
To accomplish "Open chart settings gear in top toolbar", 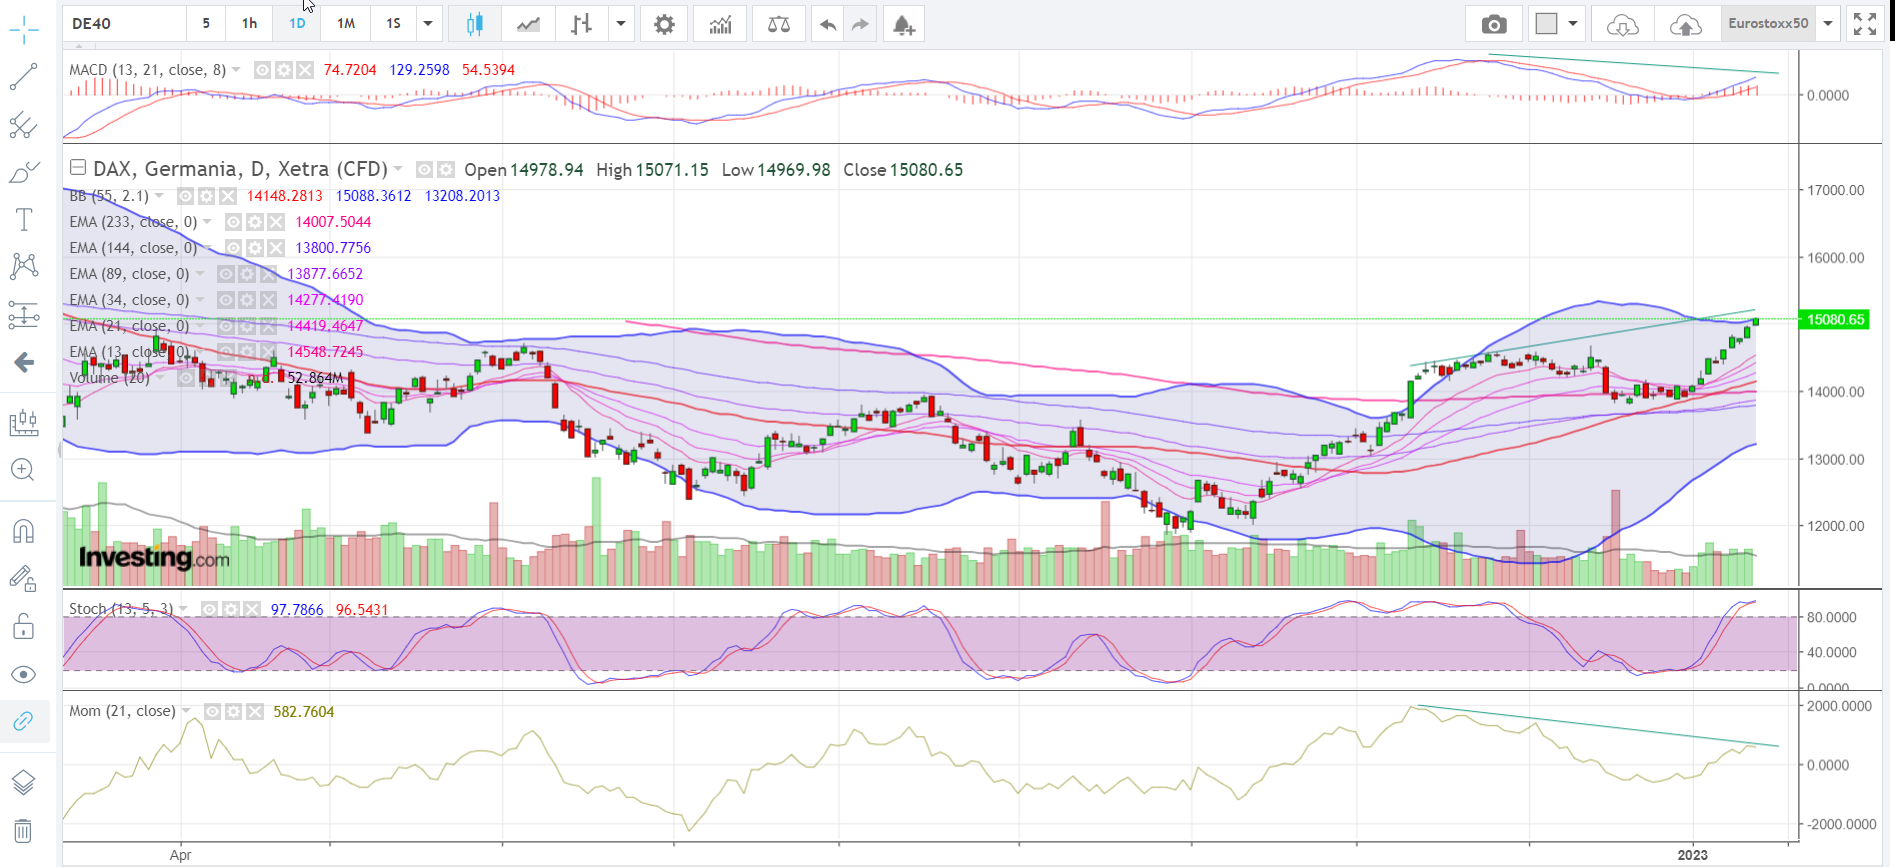I will (x=664, y=24).
